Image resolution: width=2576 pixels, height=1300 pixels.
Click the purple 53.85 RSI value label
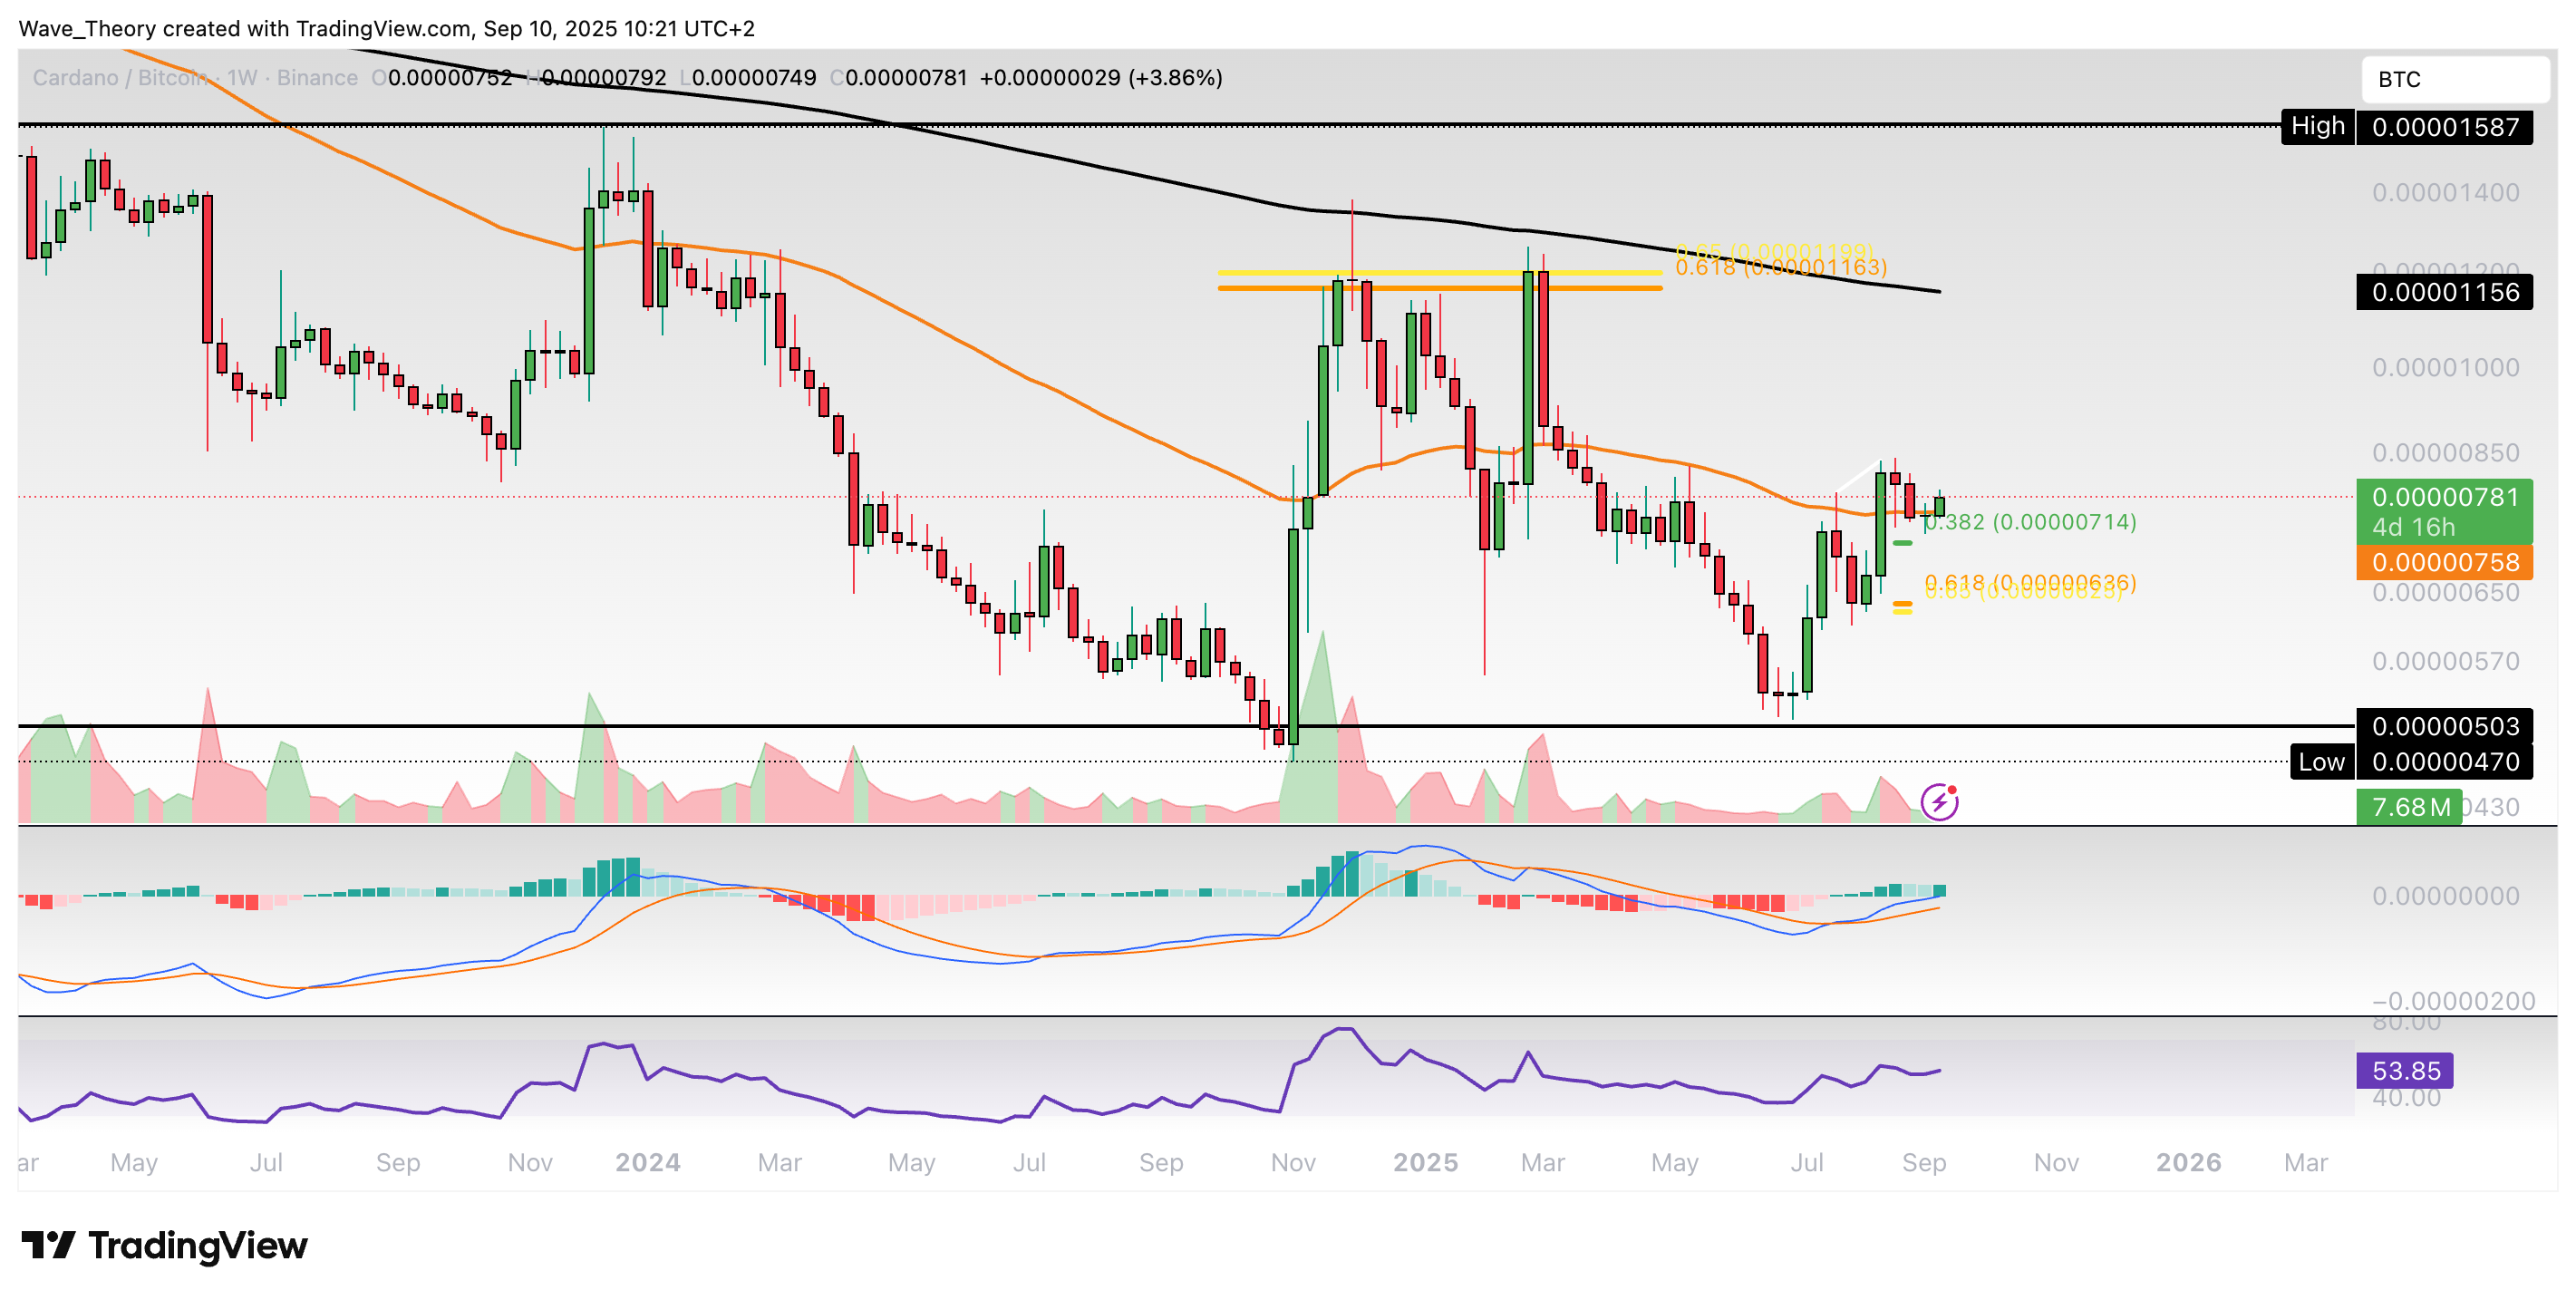coord(2404,1070)
